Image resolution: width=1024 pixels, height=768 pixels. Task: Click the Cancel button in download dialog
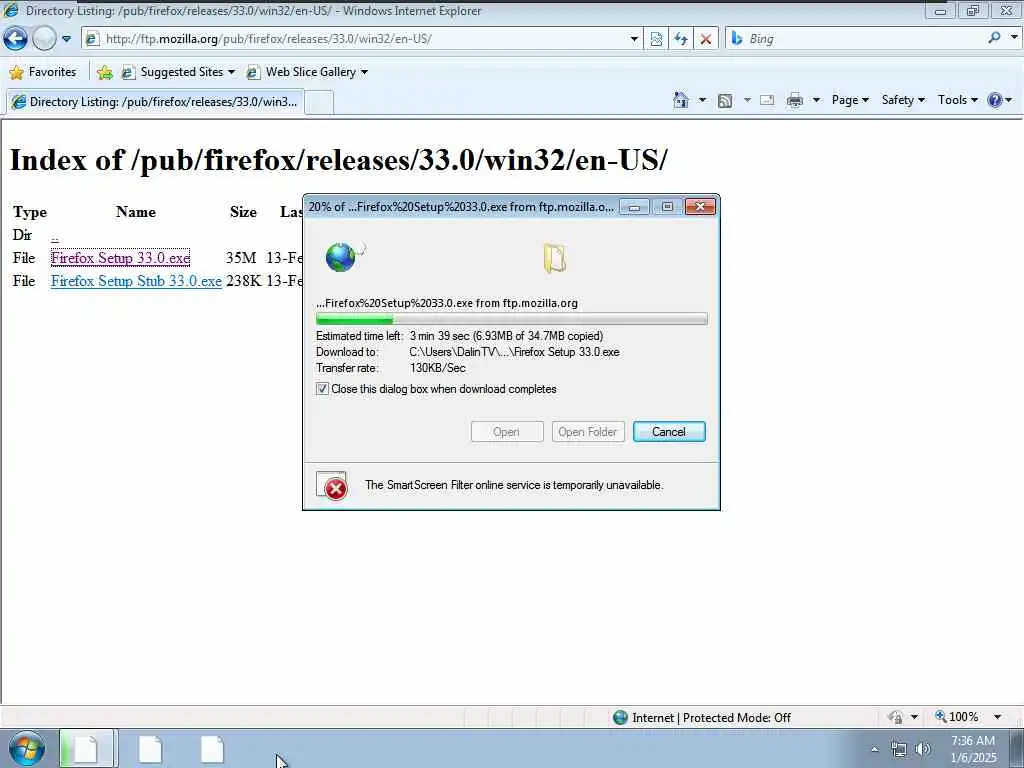(669, 432)
